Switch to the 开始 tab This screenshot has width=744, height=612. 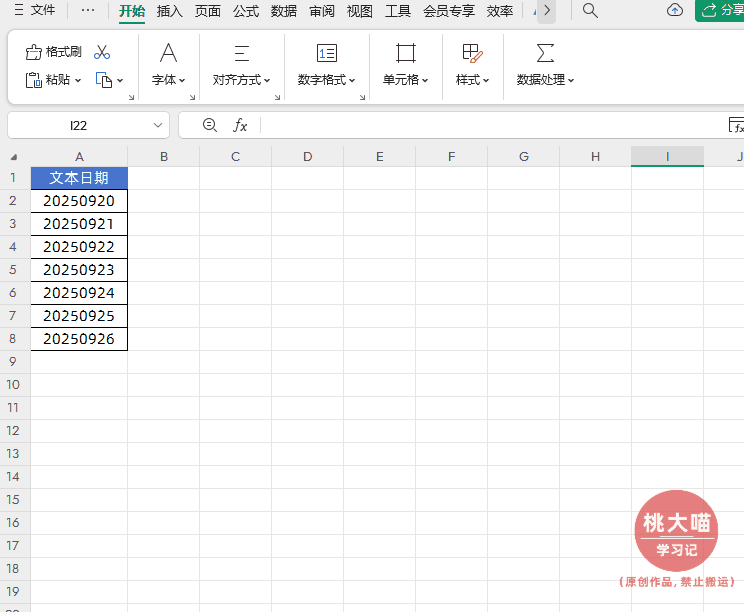pyautogui.click(x=132, y=10)
